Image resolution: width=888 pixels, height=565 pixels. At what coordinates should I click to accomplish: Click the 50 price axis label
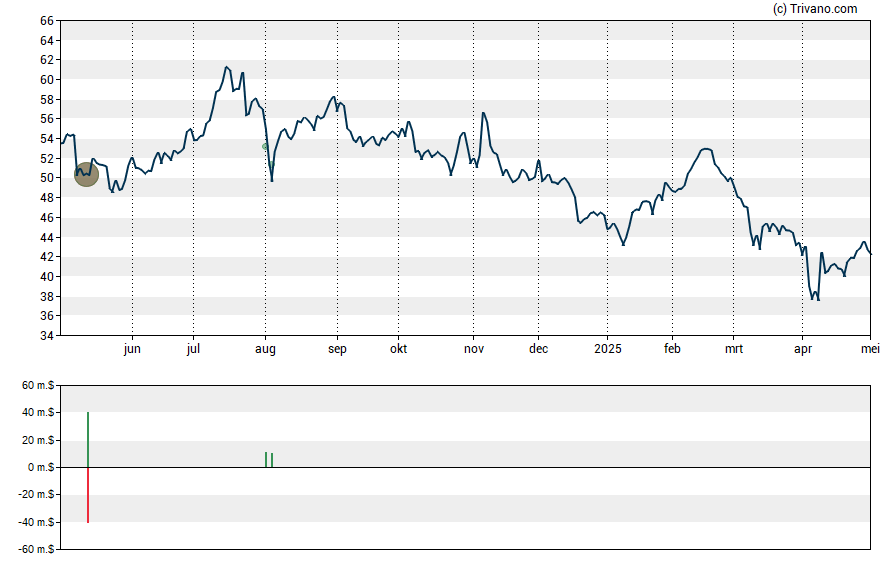46,178
